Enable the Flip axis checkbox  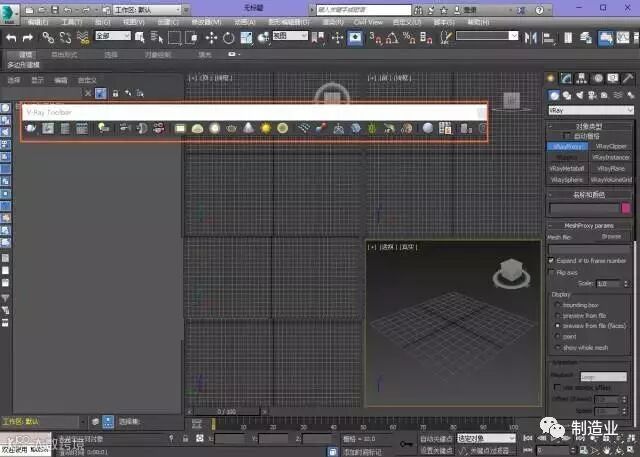(x=551, y=272)
